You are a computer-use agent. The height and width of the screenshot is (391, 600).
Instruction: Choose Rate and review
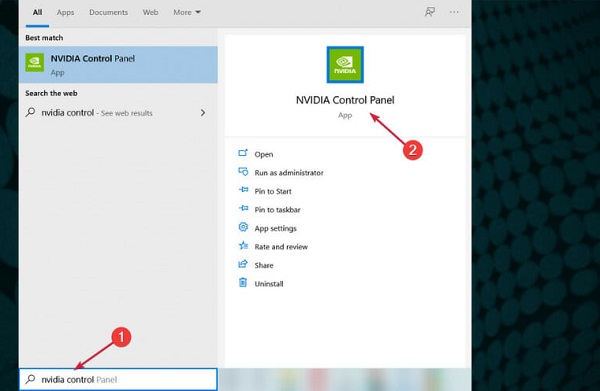point(281,247)
